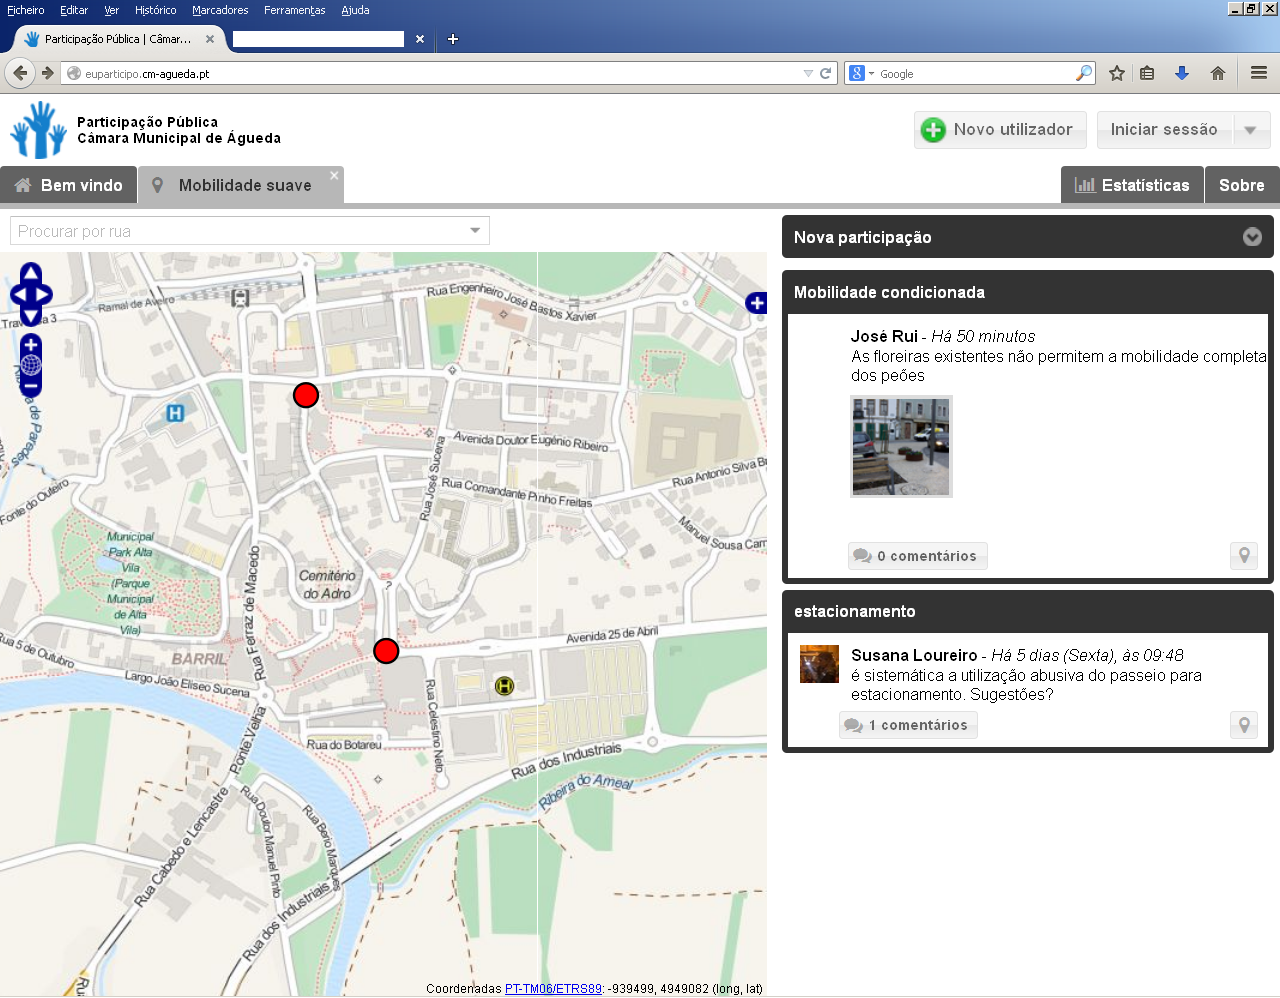Open Firefox hamburger menu
Image resolution: width=1280 pixels, height=998 pixels.
(1259, 73)
